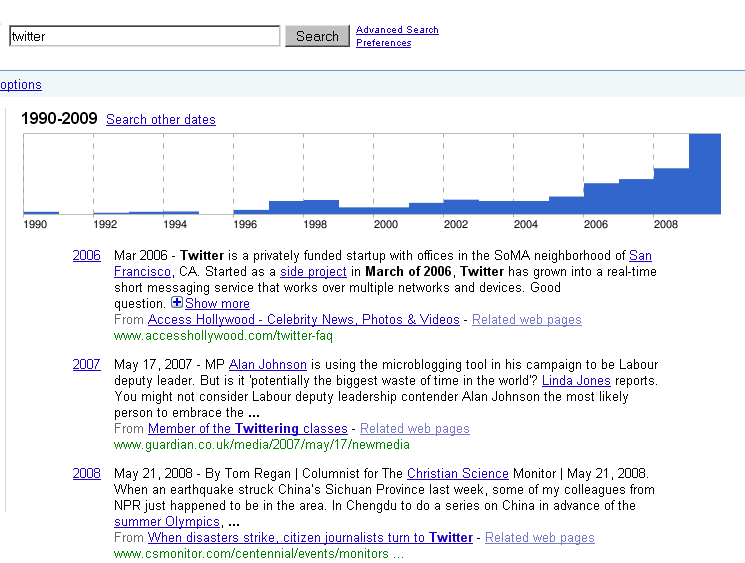Click the 1996 axis label
Screen dimensions: 745x563
[245, 224]
